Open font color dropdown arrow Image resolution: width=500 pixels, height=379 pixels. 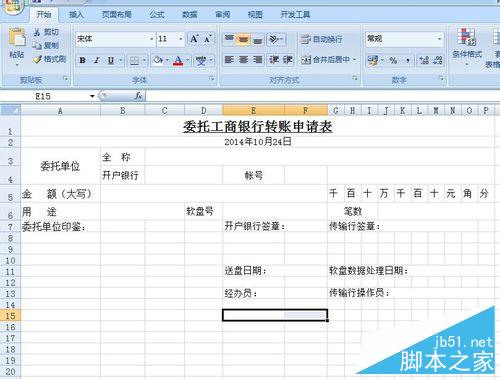[x=188, y=60]
